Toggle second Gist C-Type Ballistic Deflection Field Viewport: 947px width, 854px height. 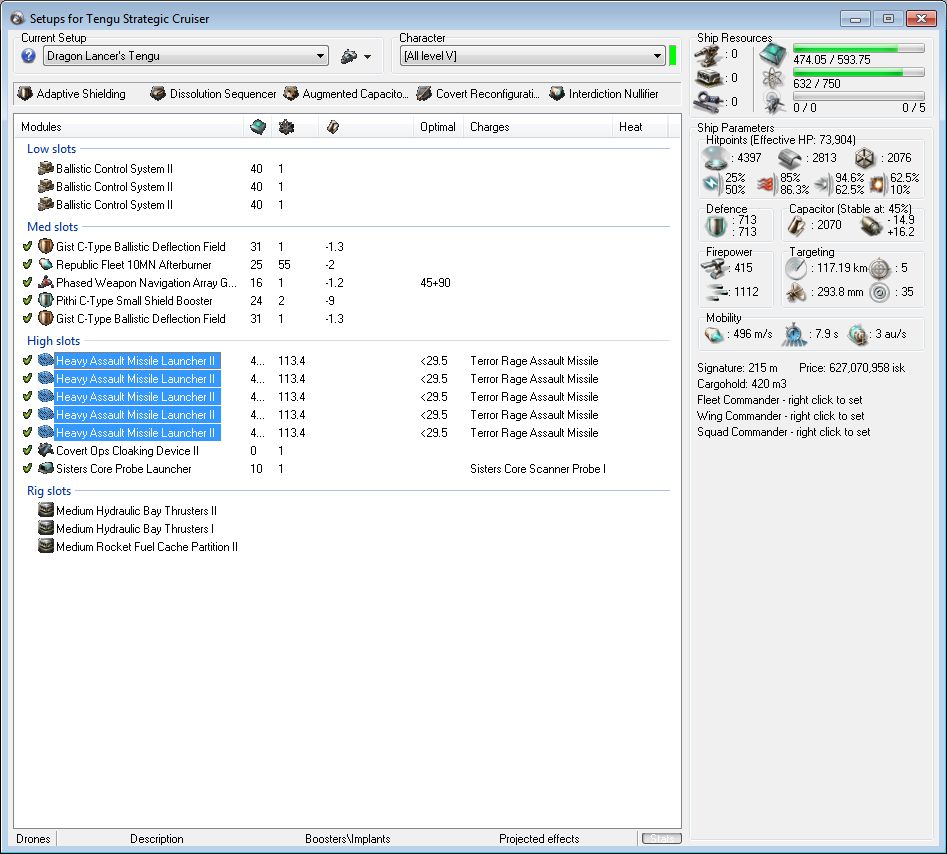27,318
